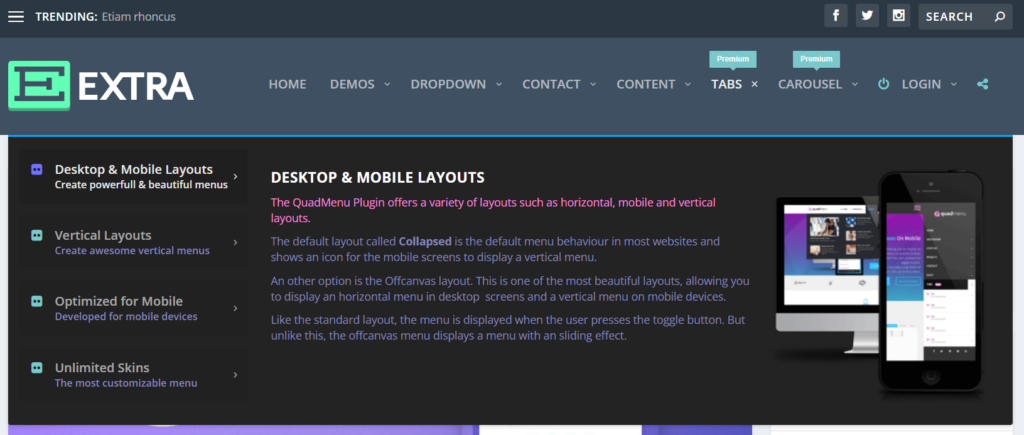1024x435 pixels.
Task: Click the Vertical Layouts tab icon
Action: click(37, 235)
